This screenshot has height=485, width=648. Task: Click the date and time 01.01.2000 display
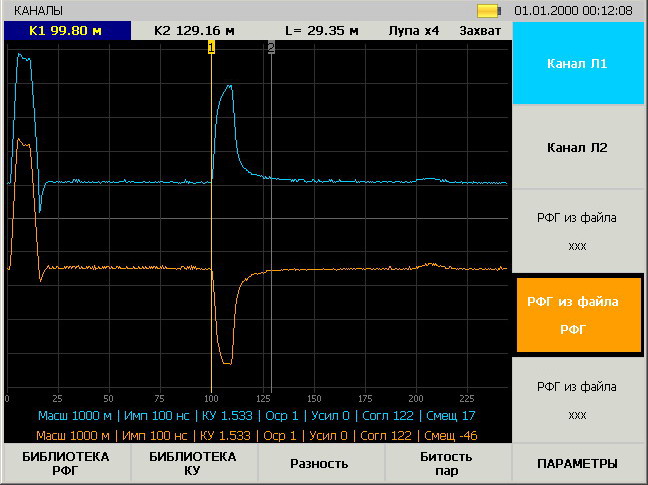[x=573, y=11]
